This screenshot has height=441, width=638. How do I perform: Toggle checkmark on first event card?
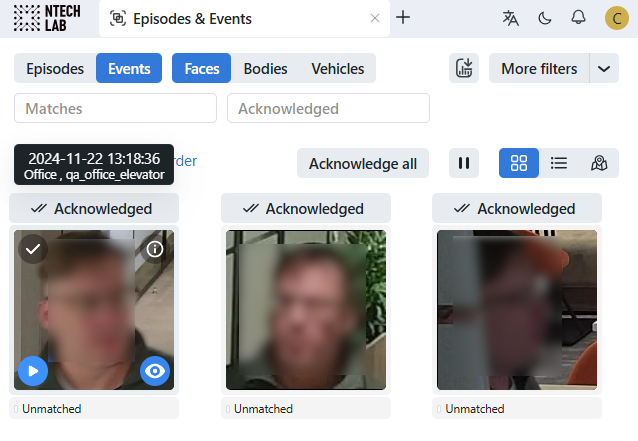(33, 249)
